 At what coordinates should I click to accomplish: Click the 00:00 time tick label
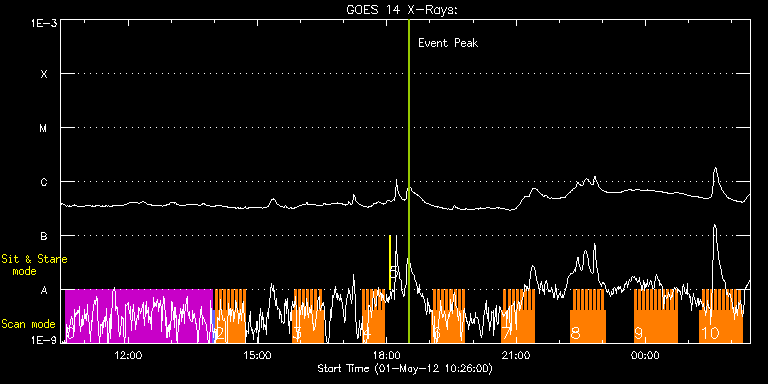pos(646,355)
